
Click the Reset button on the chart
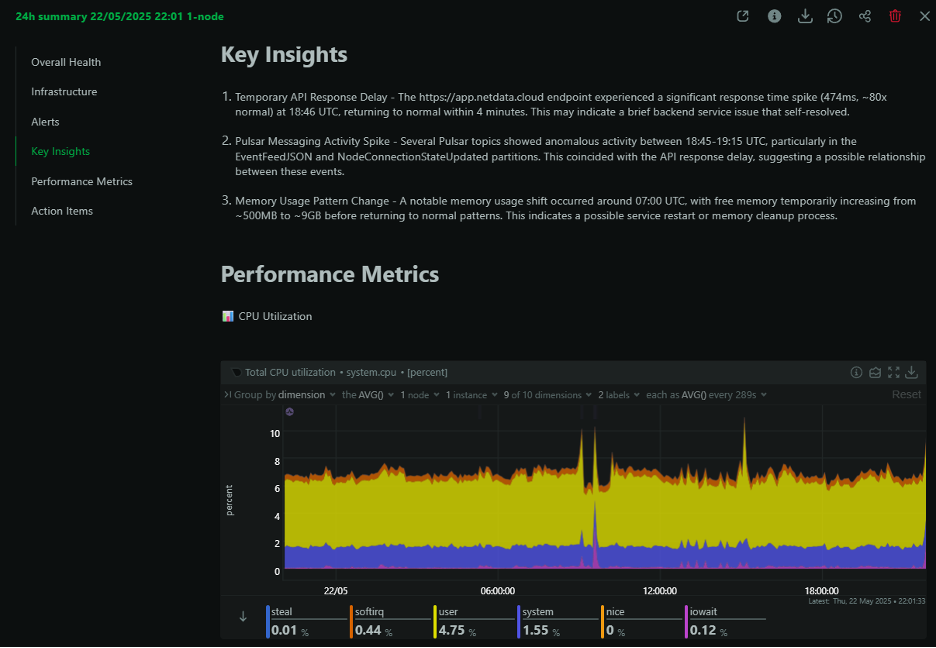pos(906,394)
